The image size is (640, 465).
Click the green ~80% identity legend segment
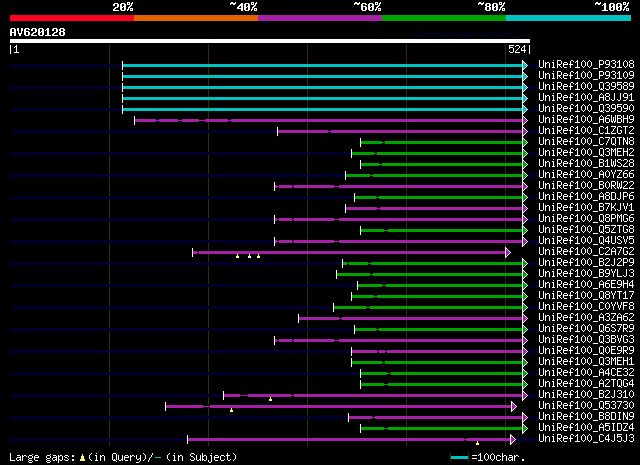444,18
